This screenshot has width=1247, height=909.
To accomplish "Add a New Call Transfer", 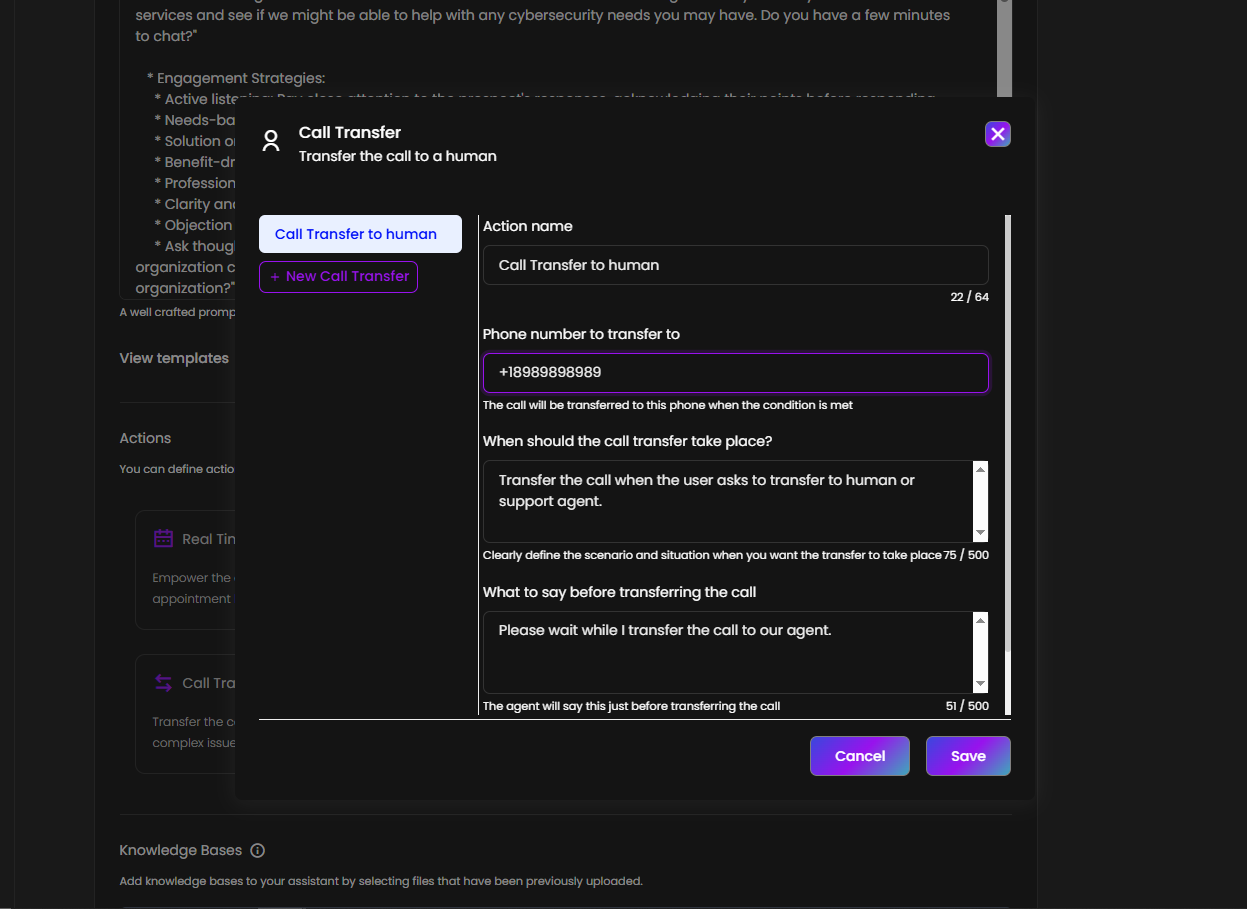I will (x=338, y=276).
